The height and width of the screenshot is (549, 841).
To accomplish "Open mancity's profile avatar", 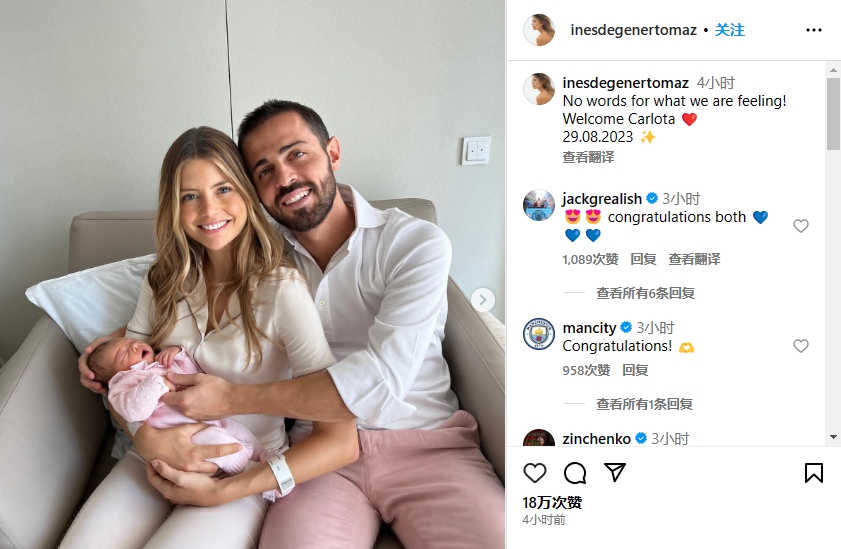I will [x=538, y=334].
